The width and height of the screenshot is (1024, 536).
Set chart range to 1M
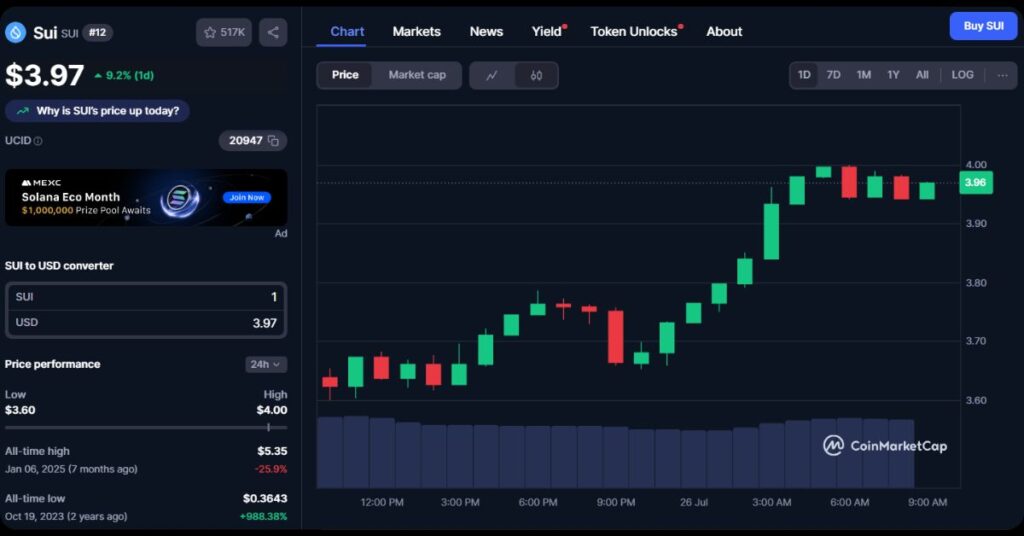pos(863,75)
